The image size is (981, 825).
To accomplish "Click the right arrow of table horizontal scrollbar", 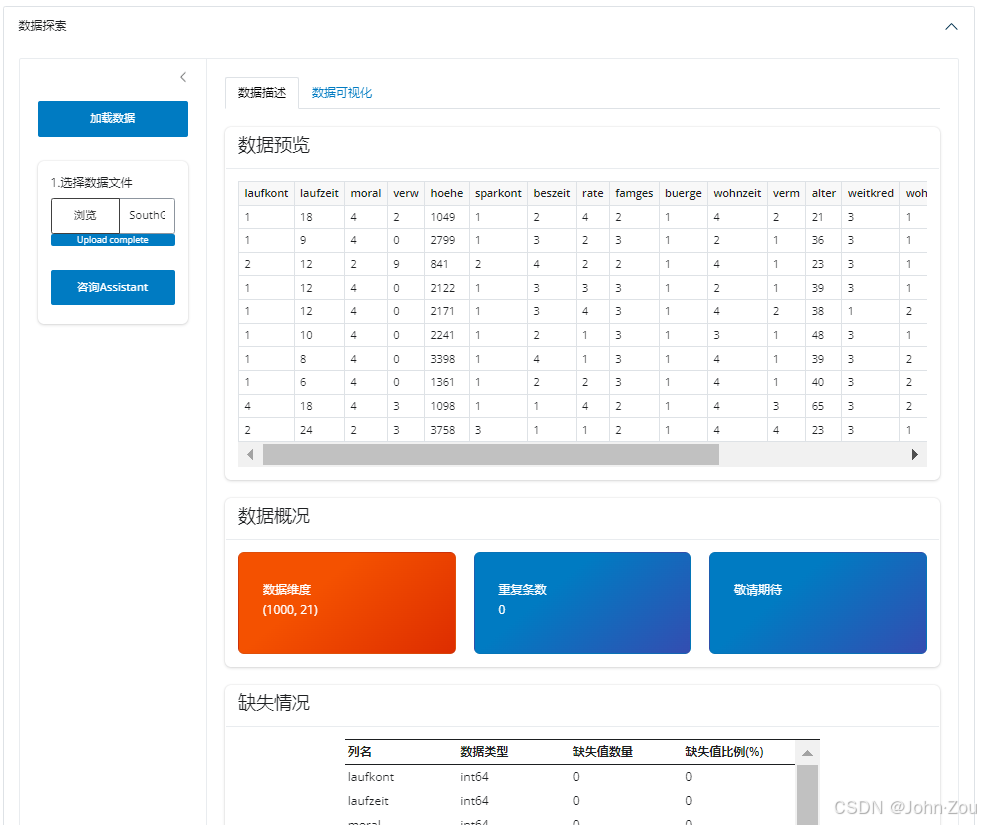I will 915,454.
